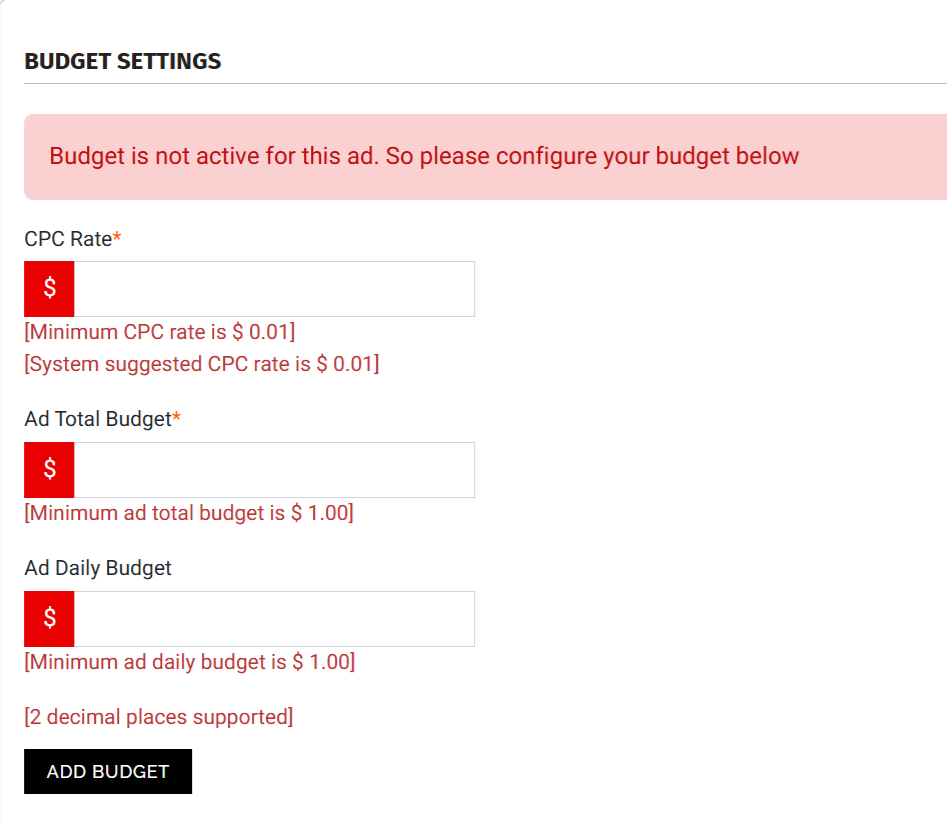Click the Minimum CPC rate hint text

(160, 332)
